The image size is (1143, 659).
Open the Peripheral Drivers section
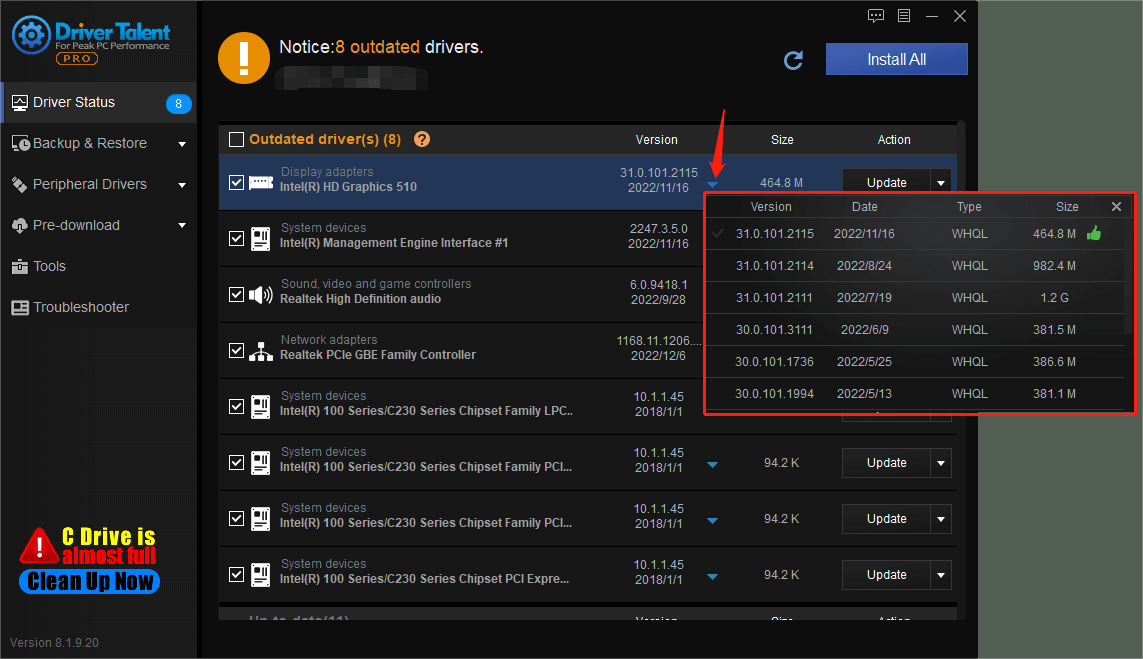tap(98, 184)
